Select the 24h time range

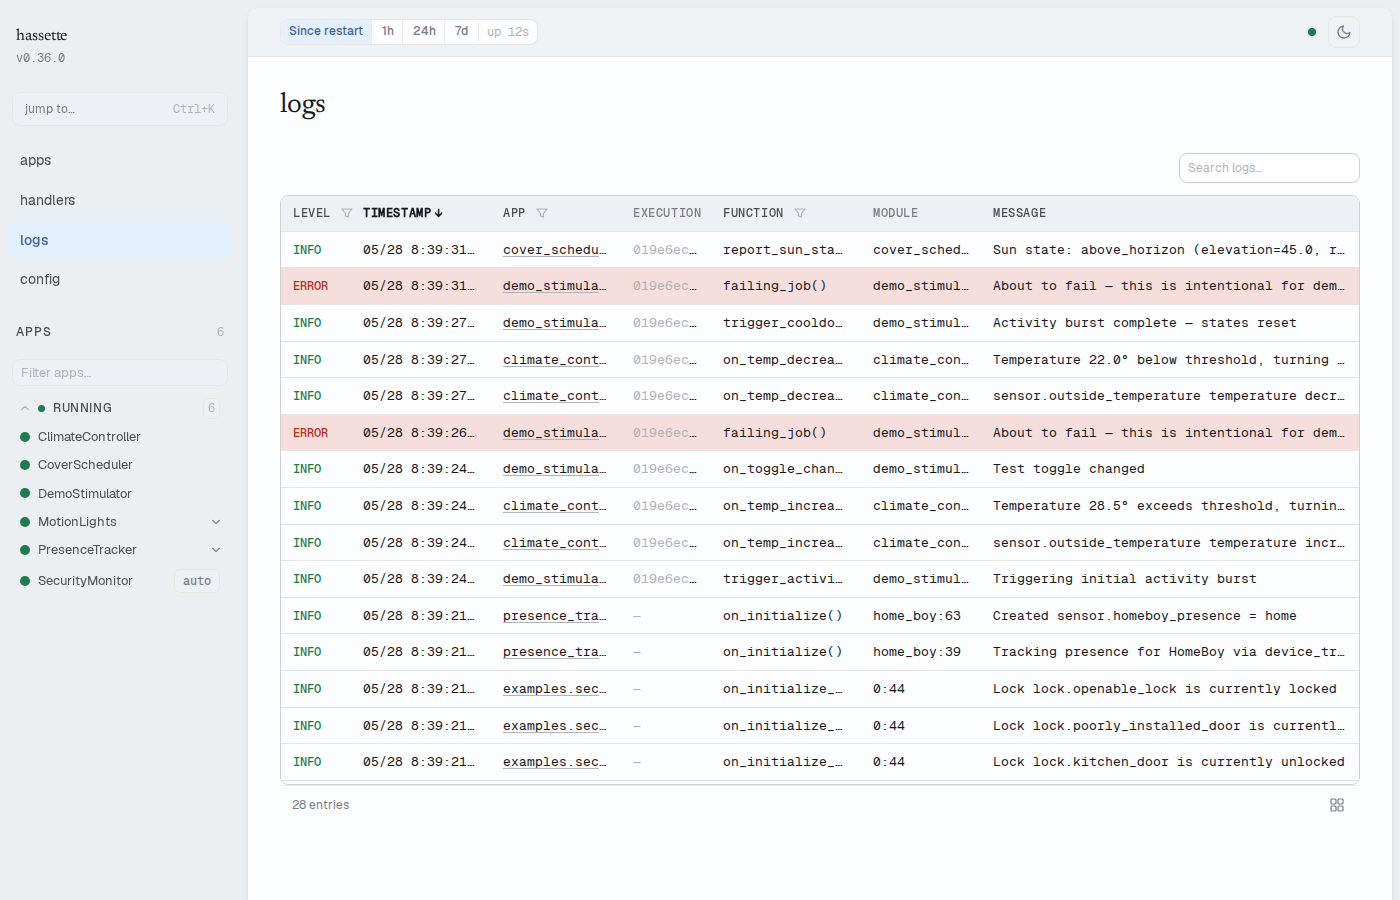pos(425,32)
